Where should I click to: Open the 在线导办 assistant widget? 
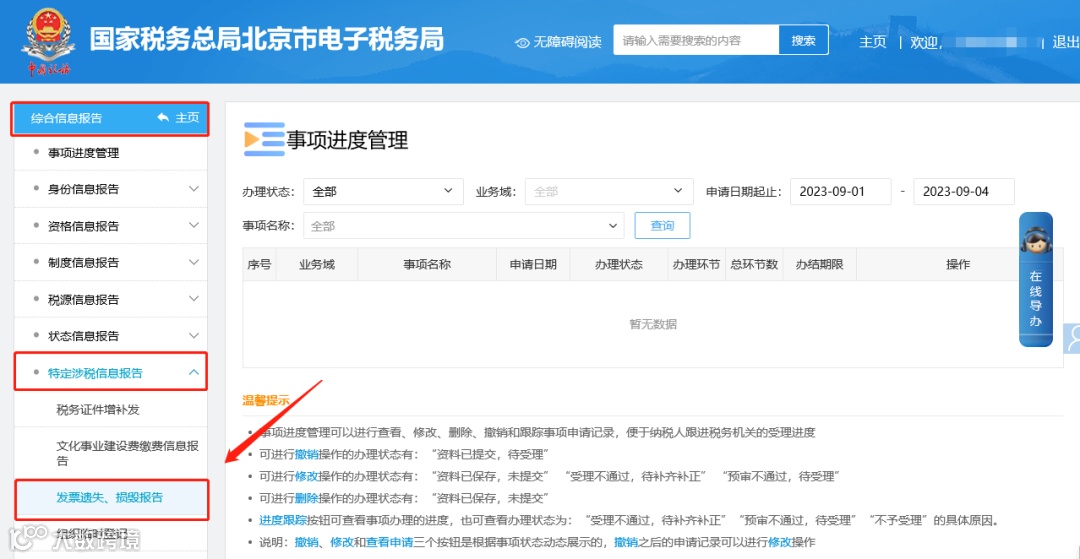click(x=1035, y=279)
